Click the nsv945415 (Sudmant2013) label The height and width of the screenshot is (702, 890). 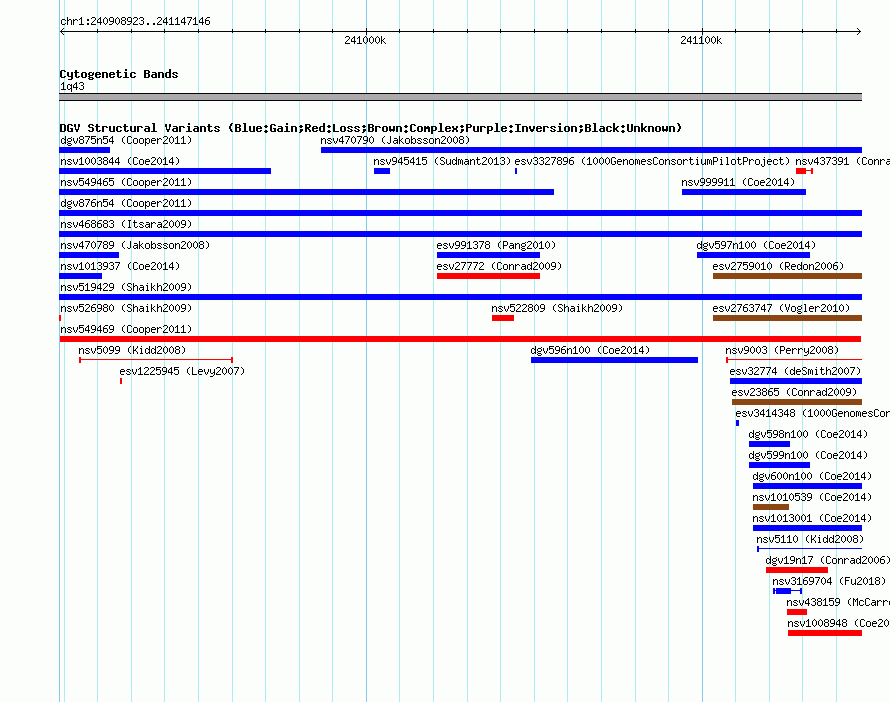(x=442, y=161)
